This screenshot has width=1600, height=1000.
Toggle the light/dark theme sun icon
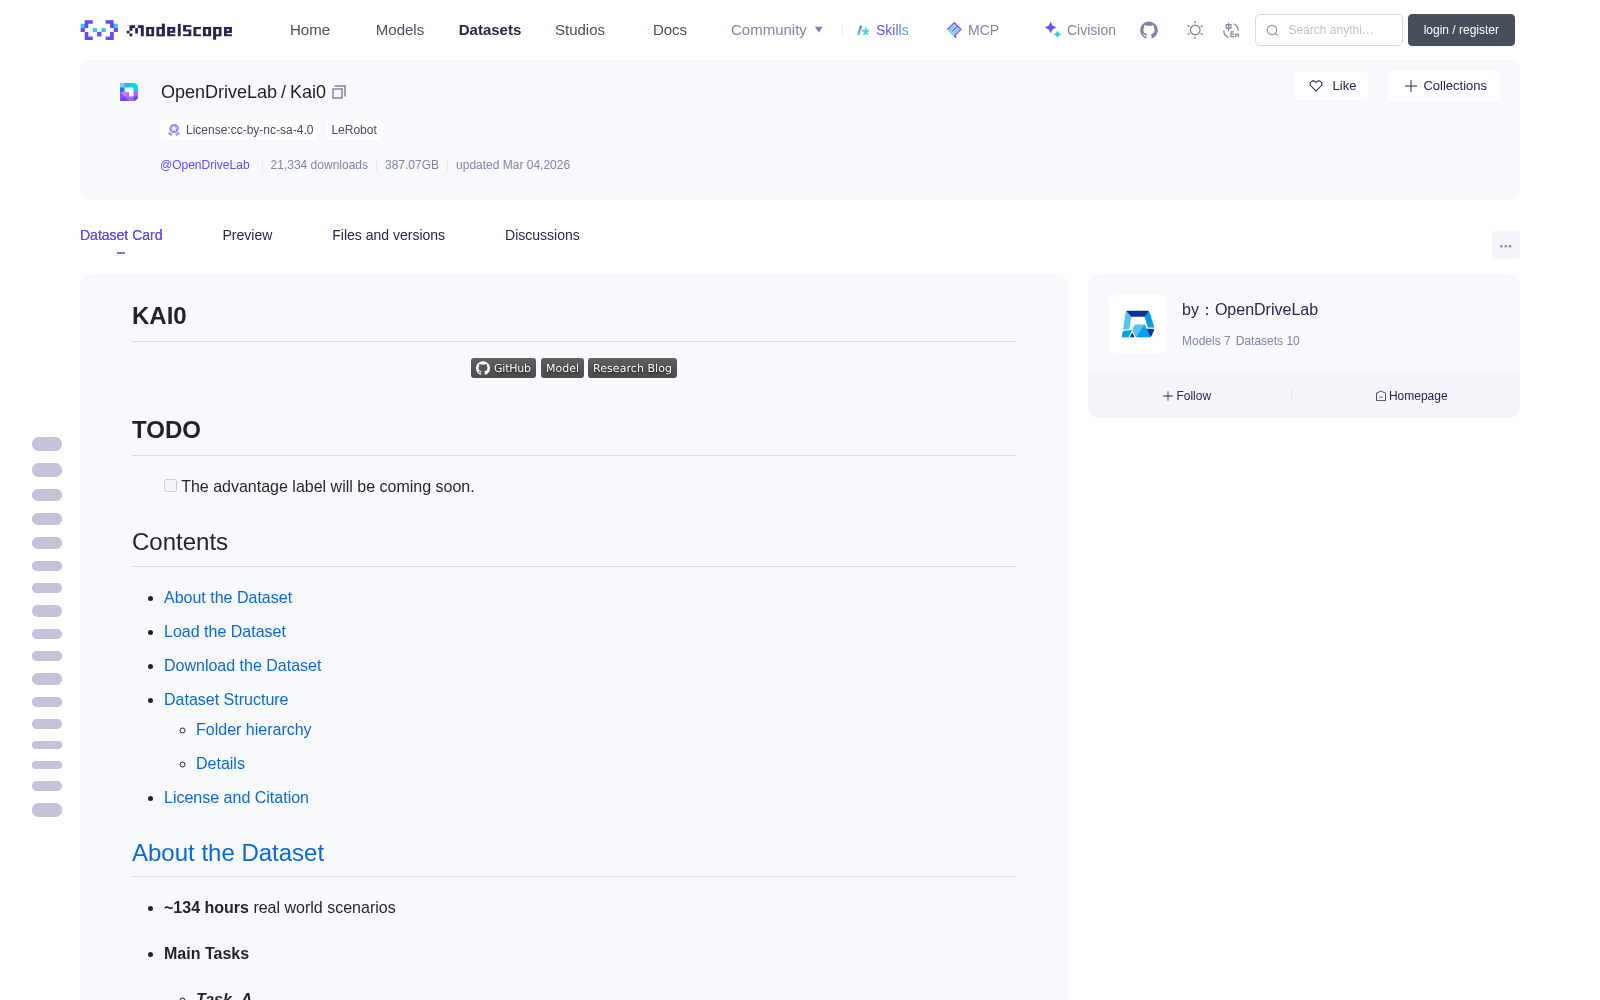(1195, 30)
